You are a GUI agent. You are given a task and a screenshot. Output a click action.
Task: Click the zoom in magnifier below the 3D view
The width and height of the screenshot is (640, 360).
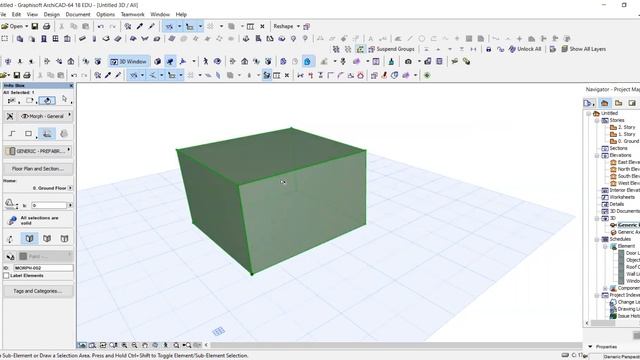tap(124, 345)
